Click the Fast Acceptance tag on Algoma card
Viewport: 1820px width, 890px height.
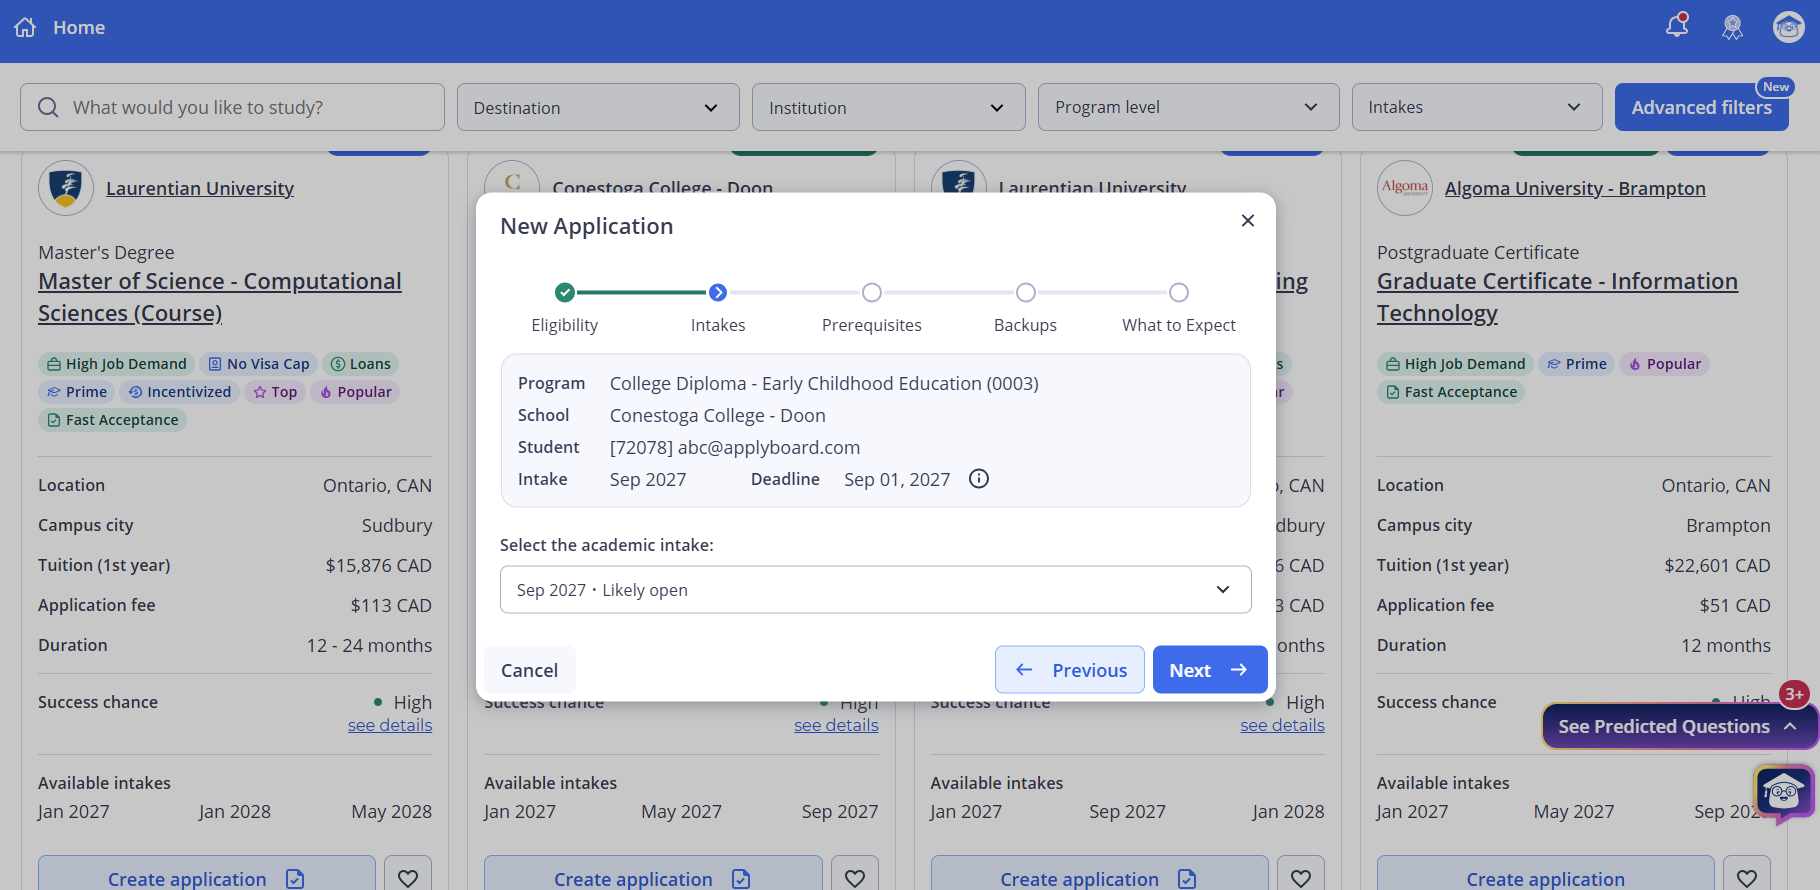tap(1451, 392)
